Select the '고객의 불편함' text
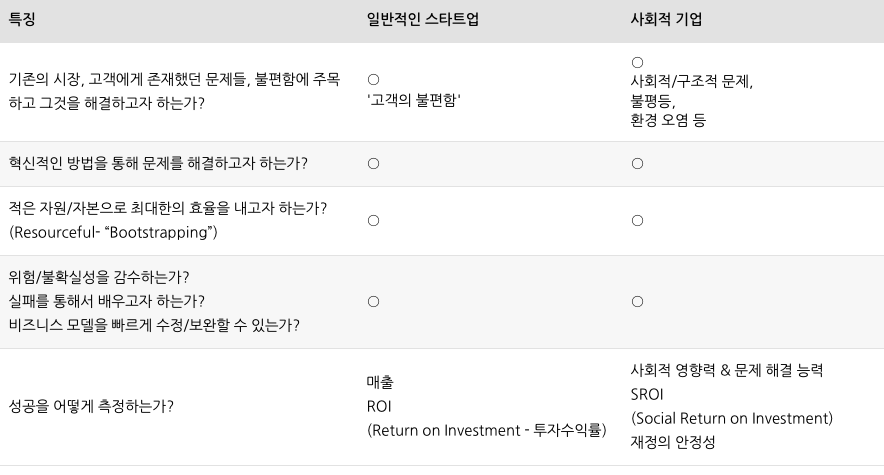The height and width of the screenshot is (475, 884). 414,100
